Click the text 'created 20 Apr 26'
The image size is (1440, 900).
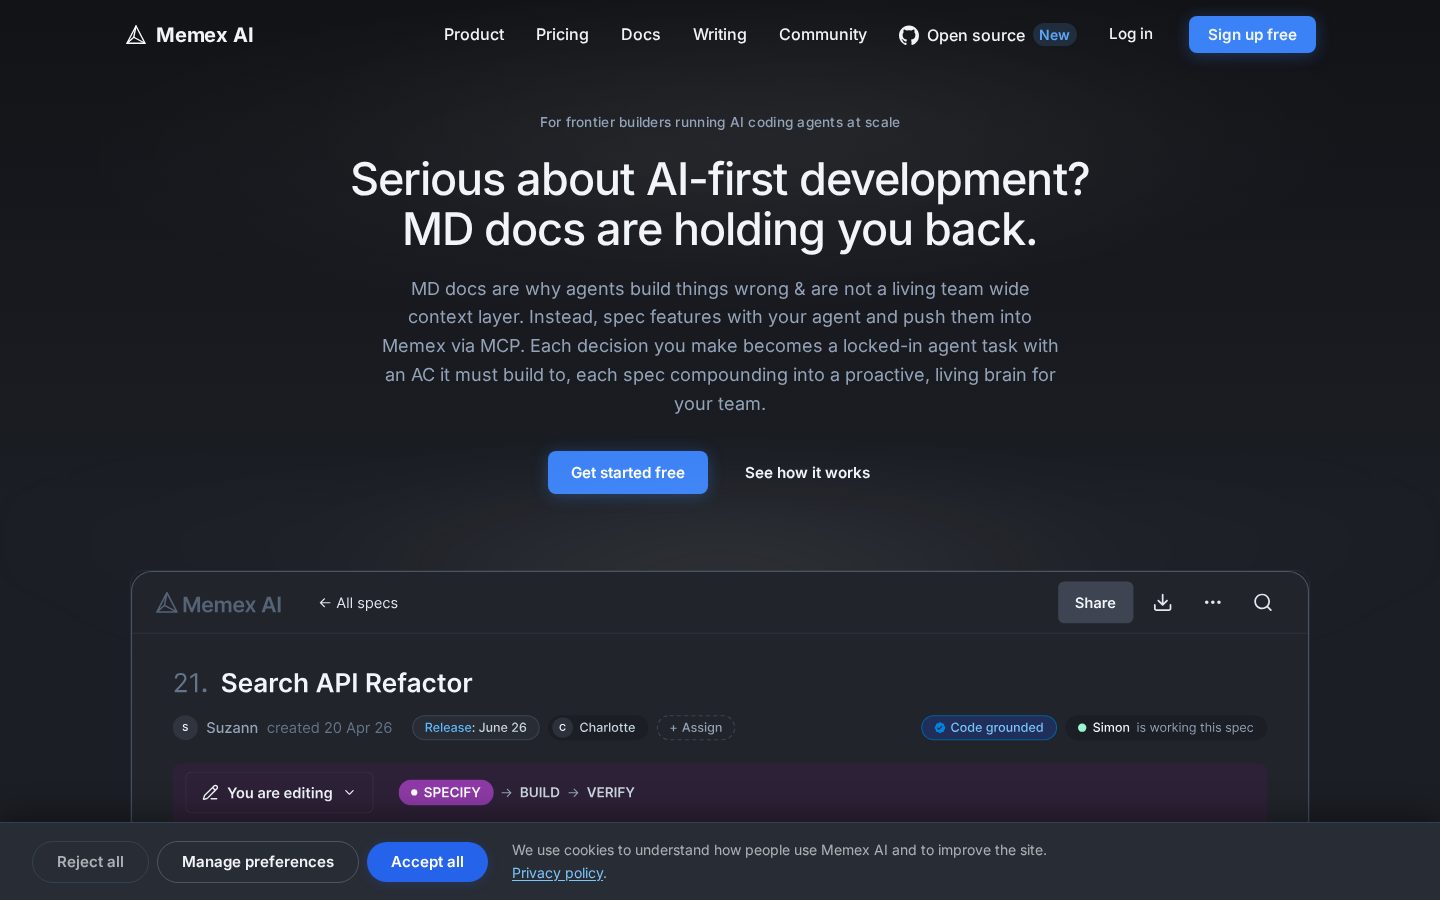tap(330, 728)
